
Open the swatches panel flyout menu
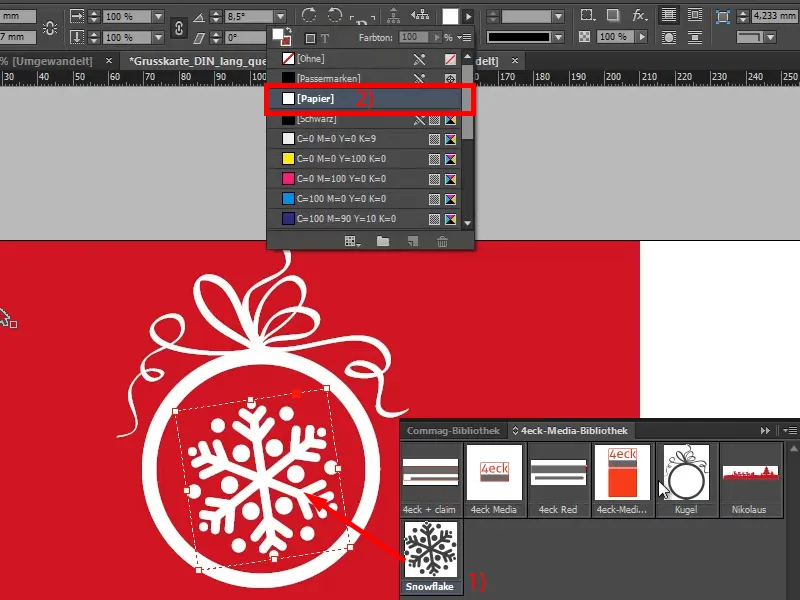coord(465,37)
